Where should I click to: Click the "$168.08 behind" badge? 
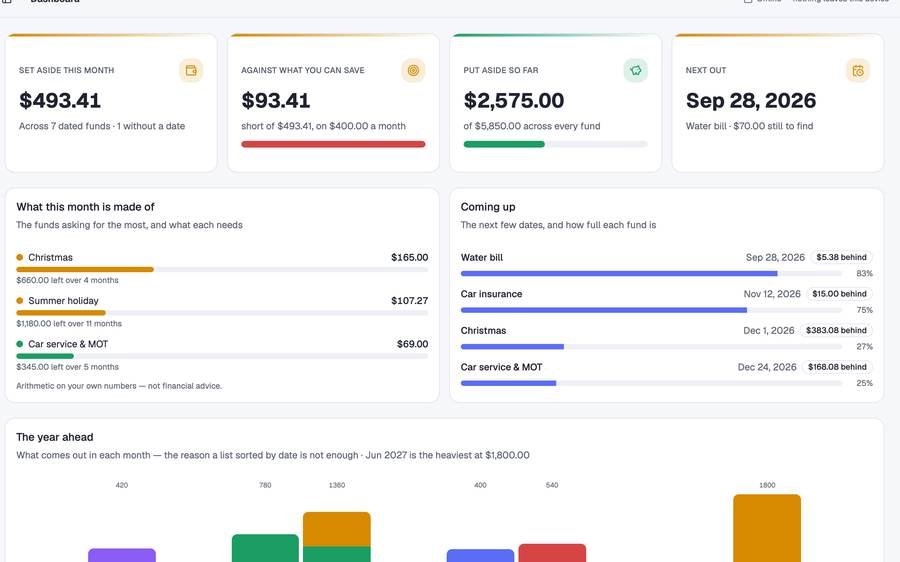[837, 367]
